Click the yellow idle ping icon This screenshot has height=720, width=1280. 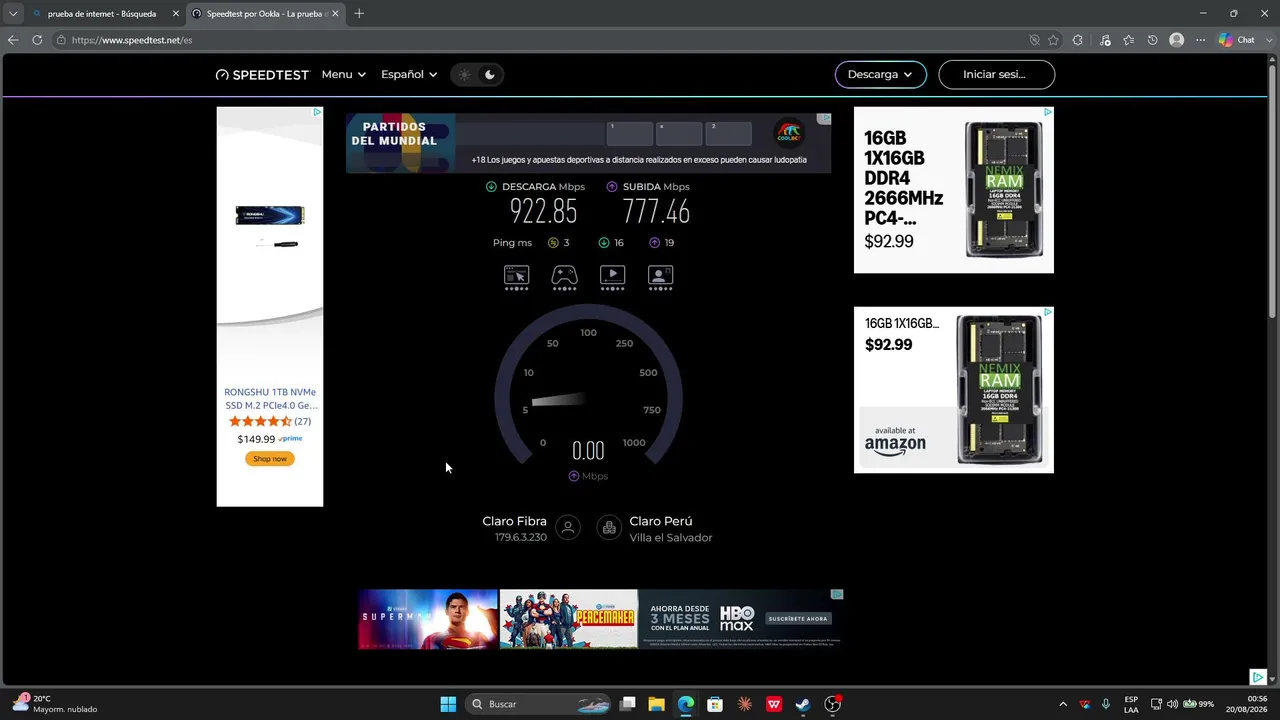[553, 243]
